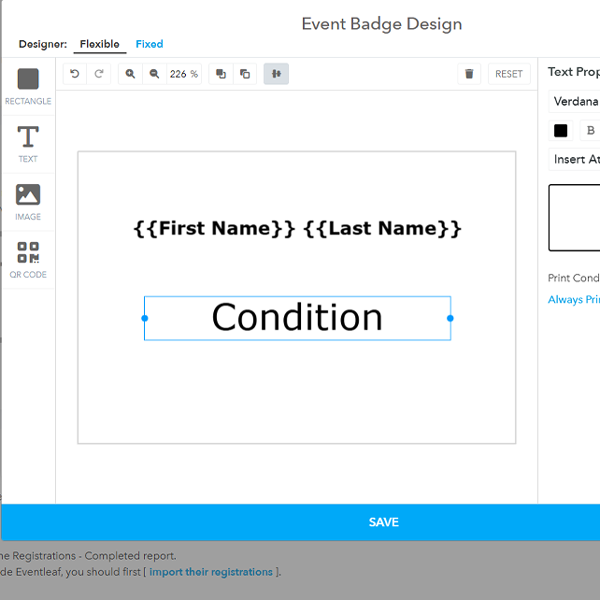Delete element with trash icon
The width and height of the screenshot is (600, 600).
(469, 74)
